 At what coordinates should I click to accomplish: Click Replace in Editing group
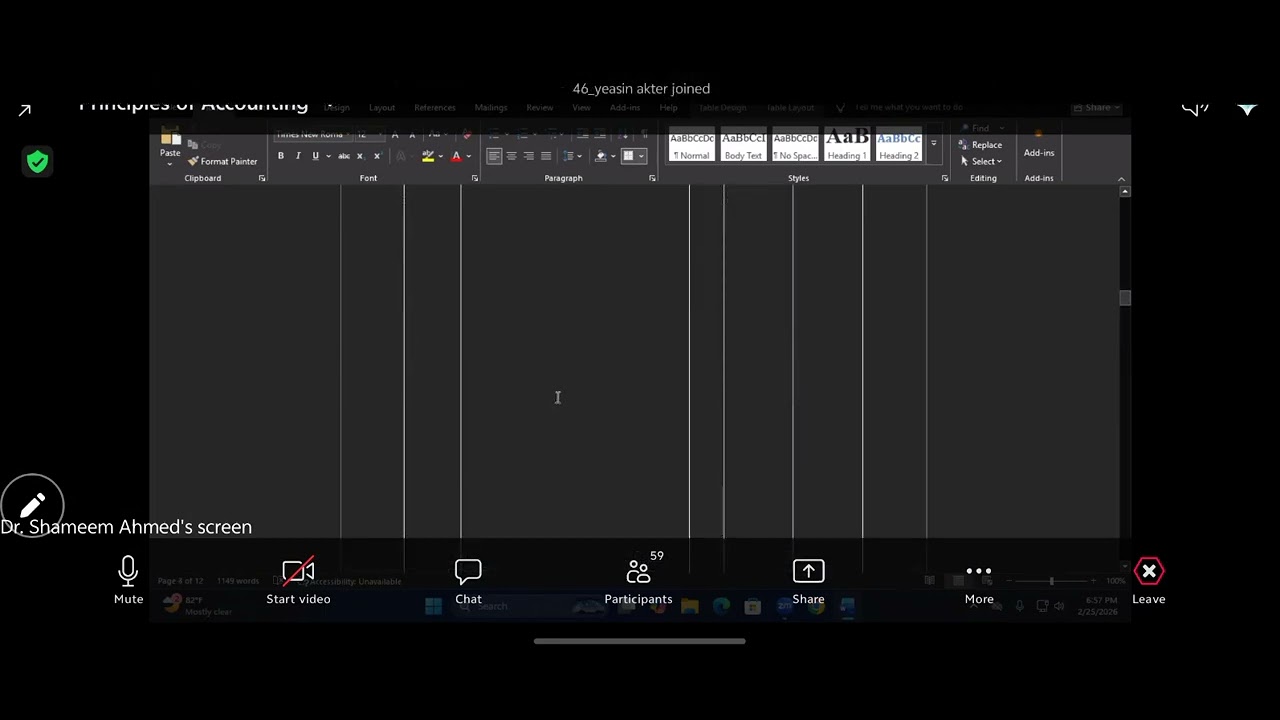(980, 145)
